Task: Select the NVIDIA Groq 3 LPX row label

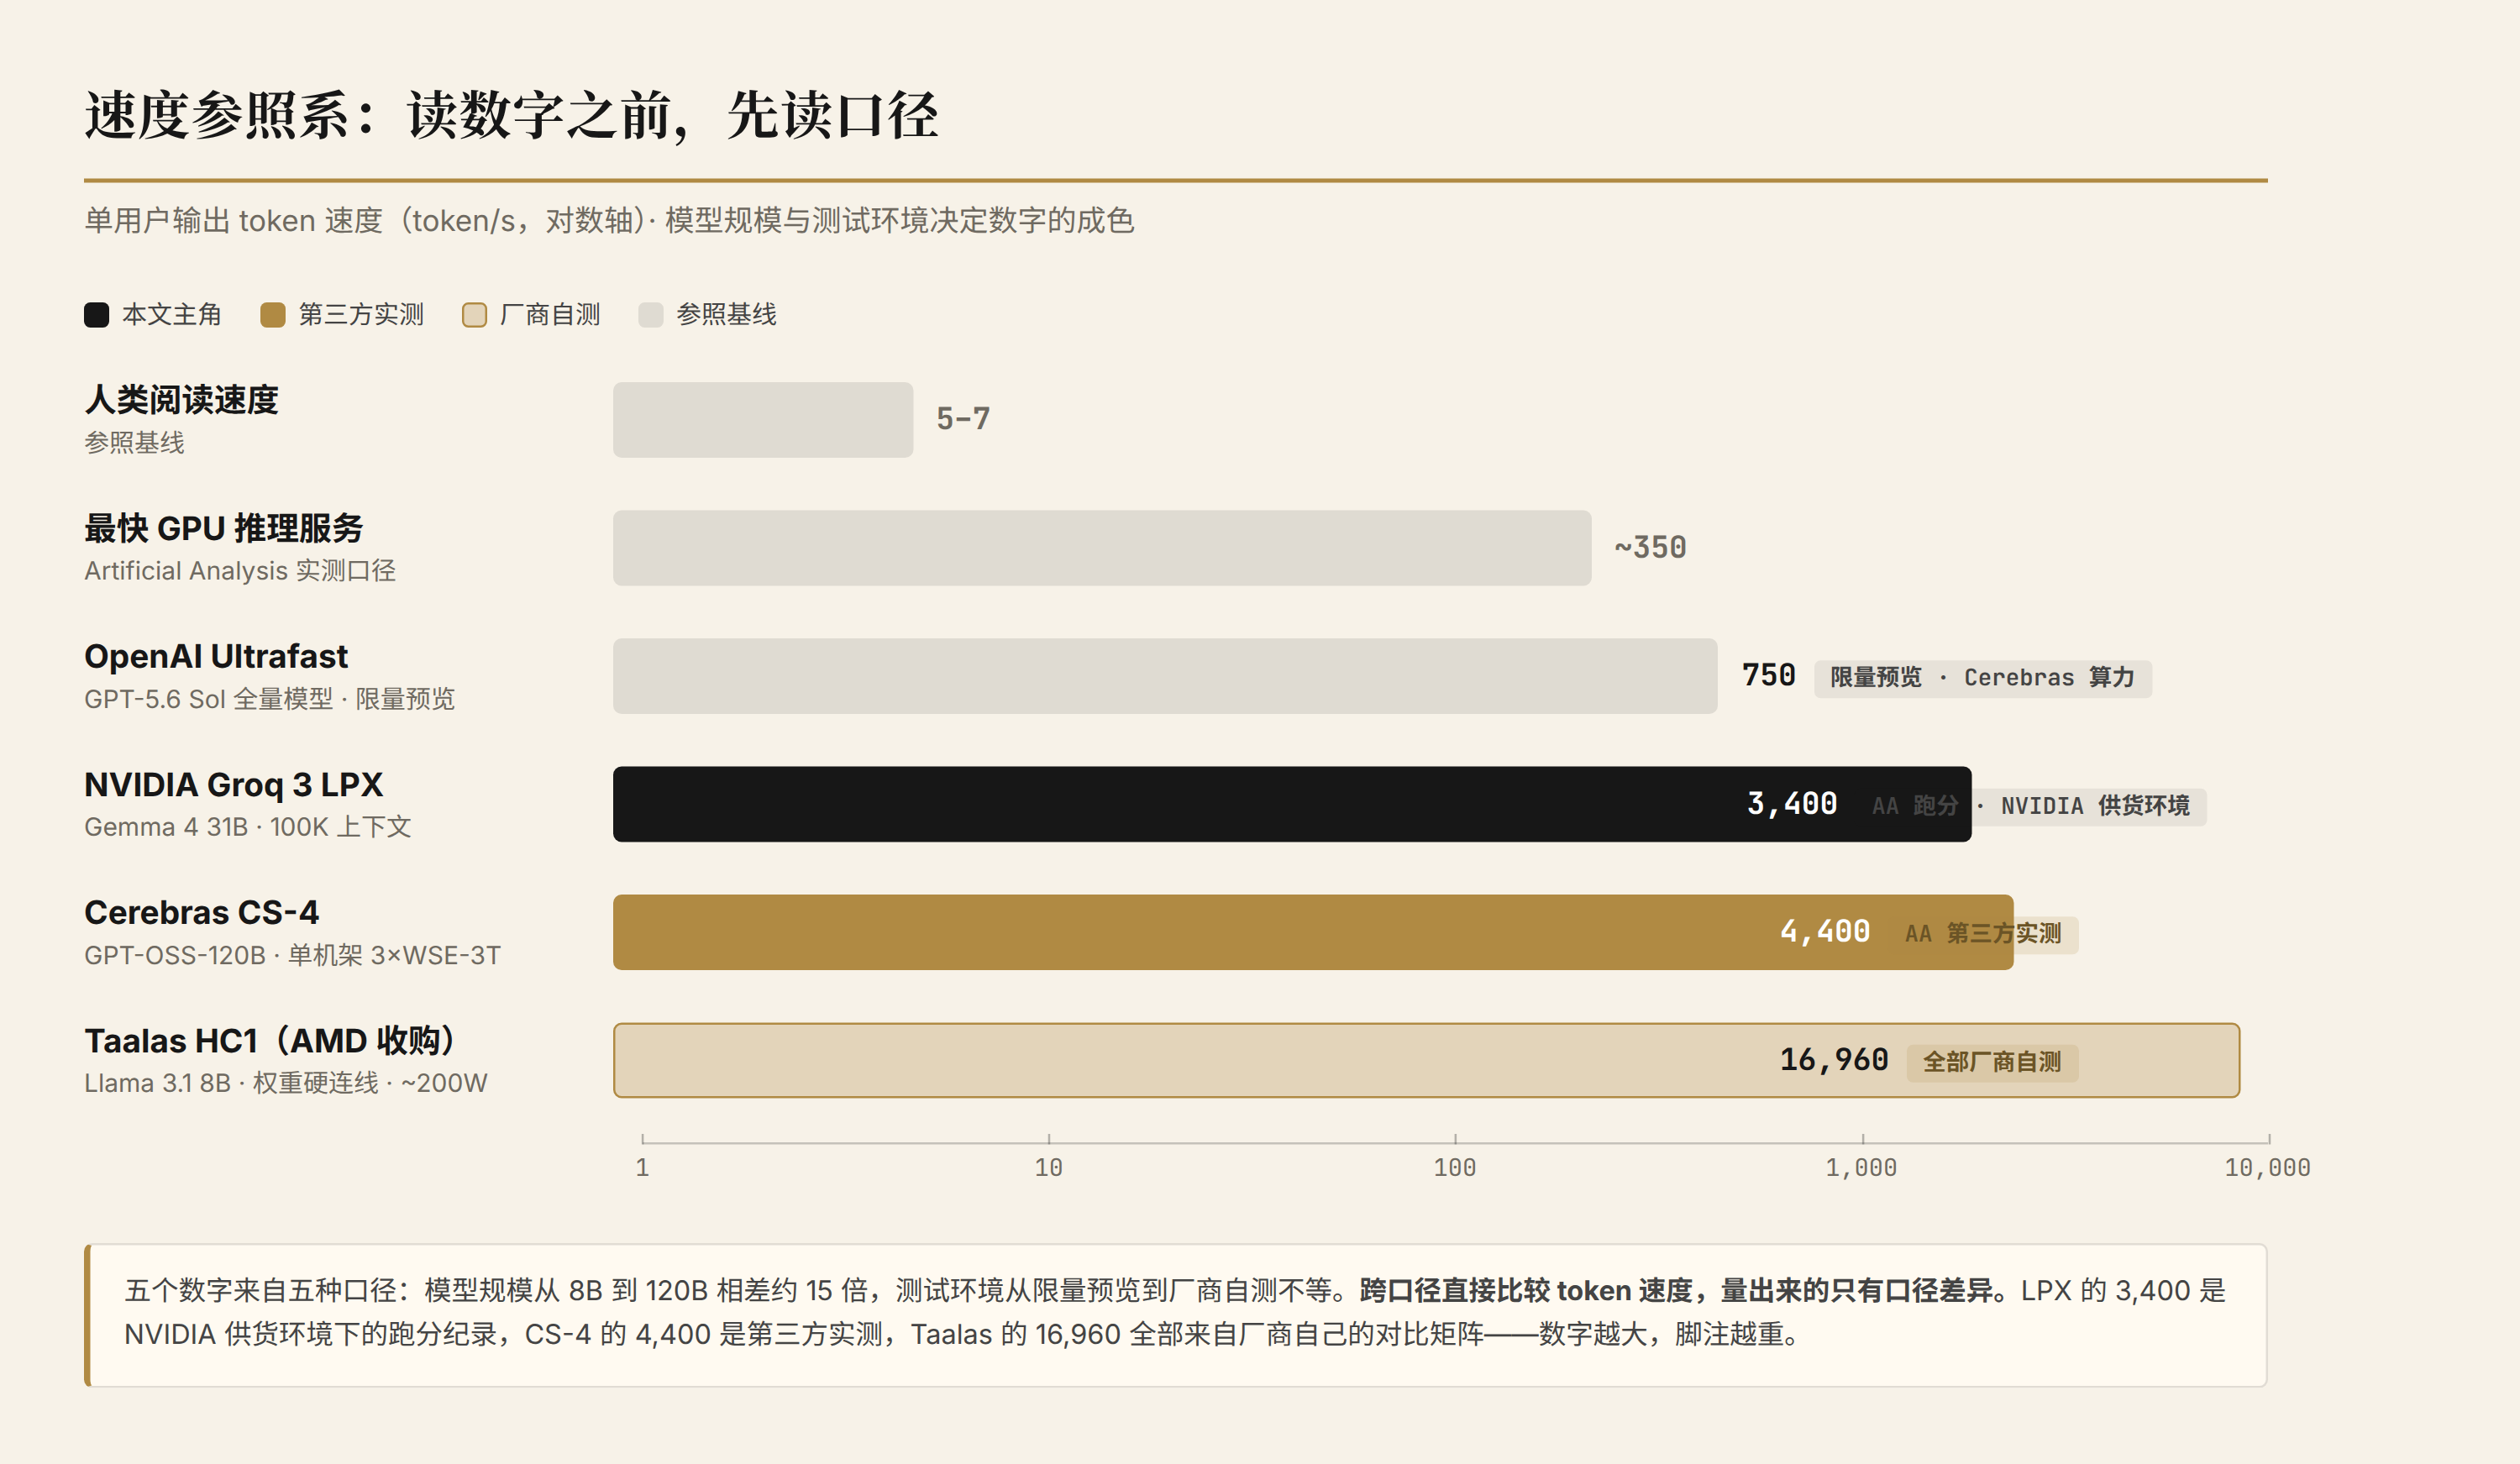Action: pos(233,785)
